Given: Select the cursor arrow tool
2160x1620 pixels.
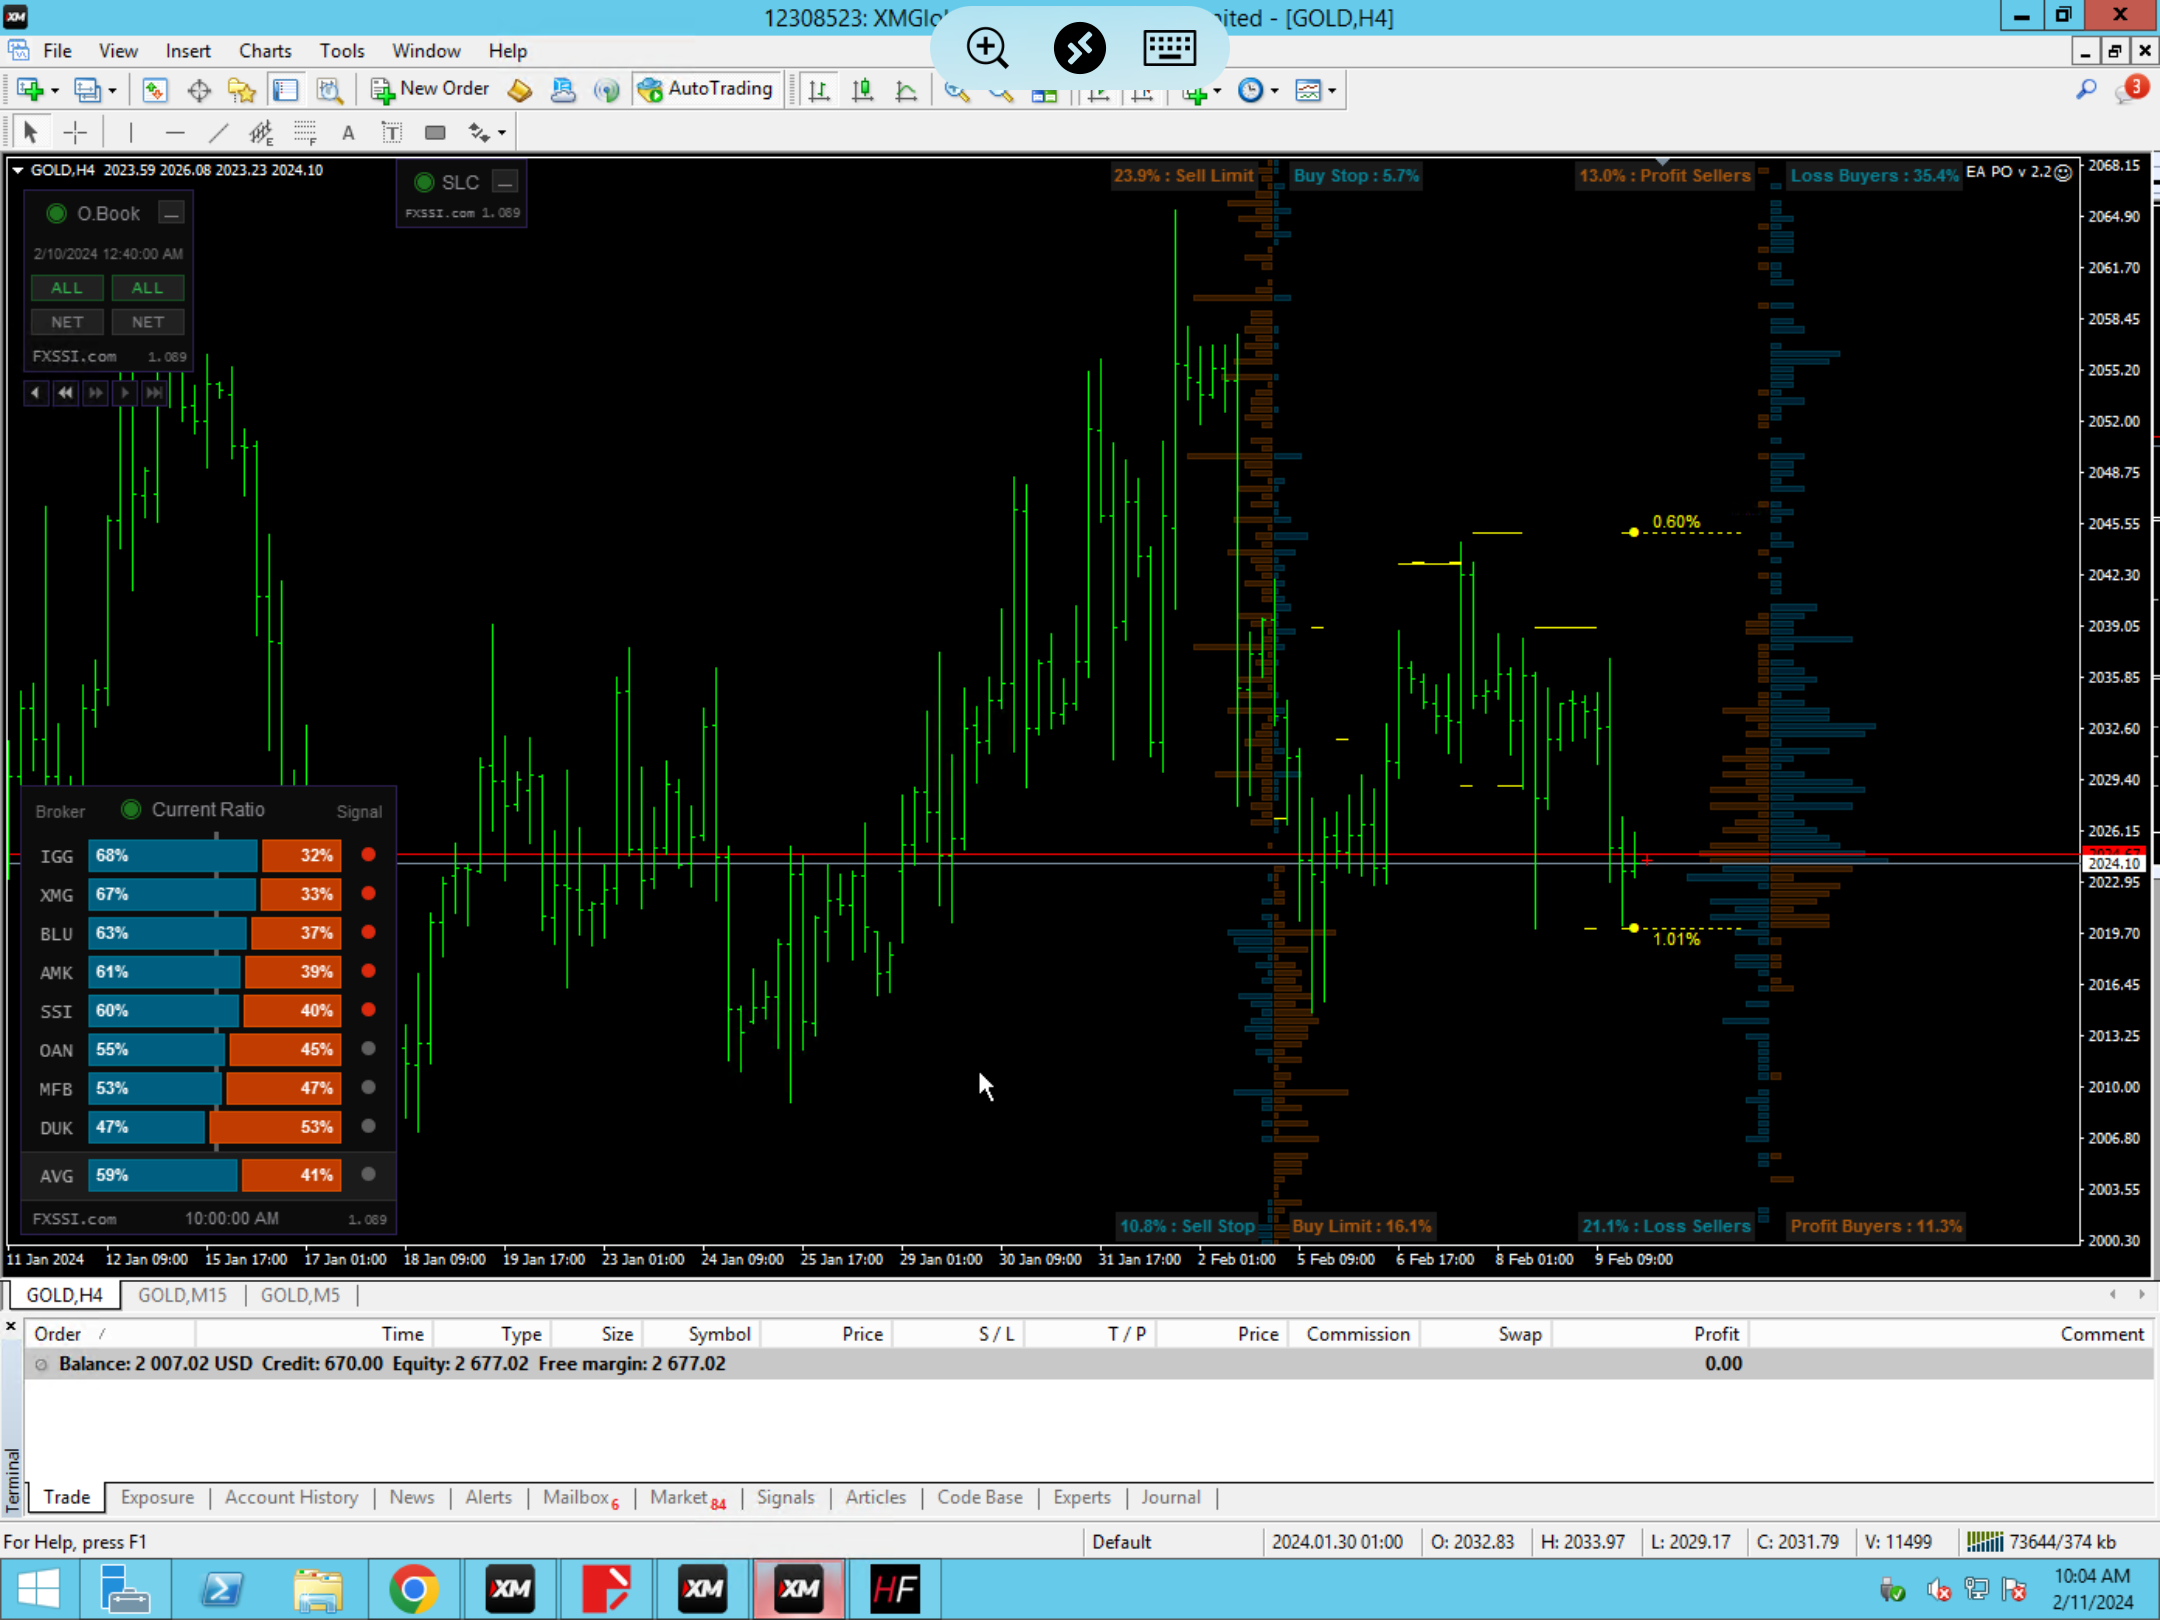Looking at the screenshot, I should point(30,132).
